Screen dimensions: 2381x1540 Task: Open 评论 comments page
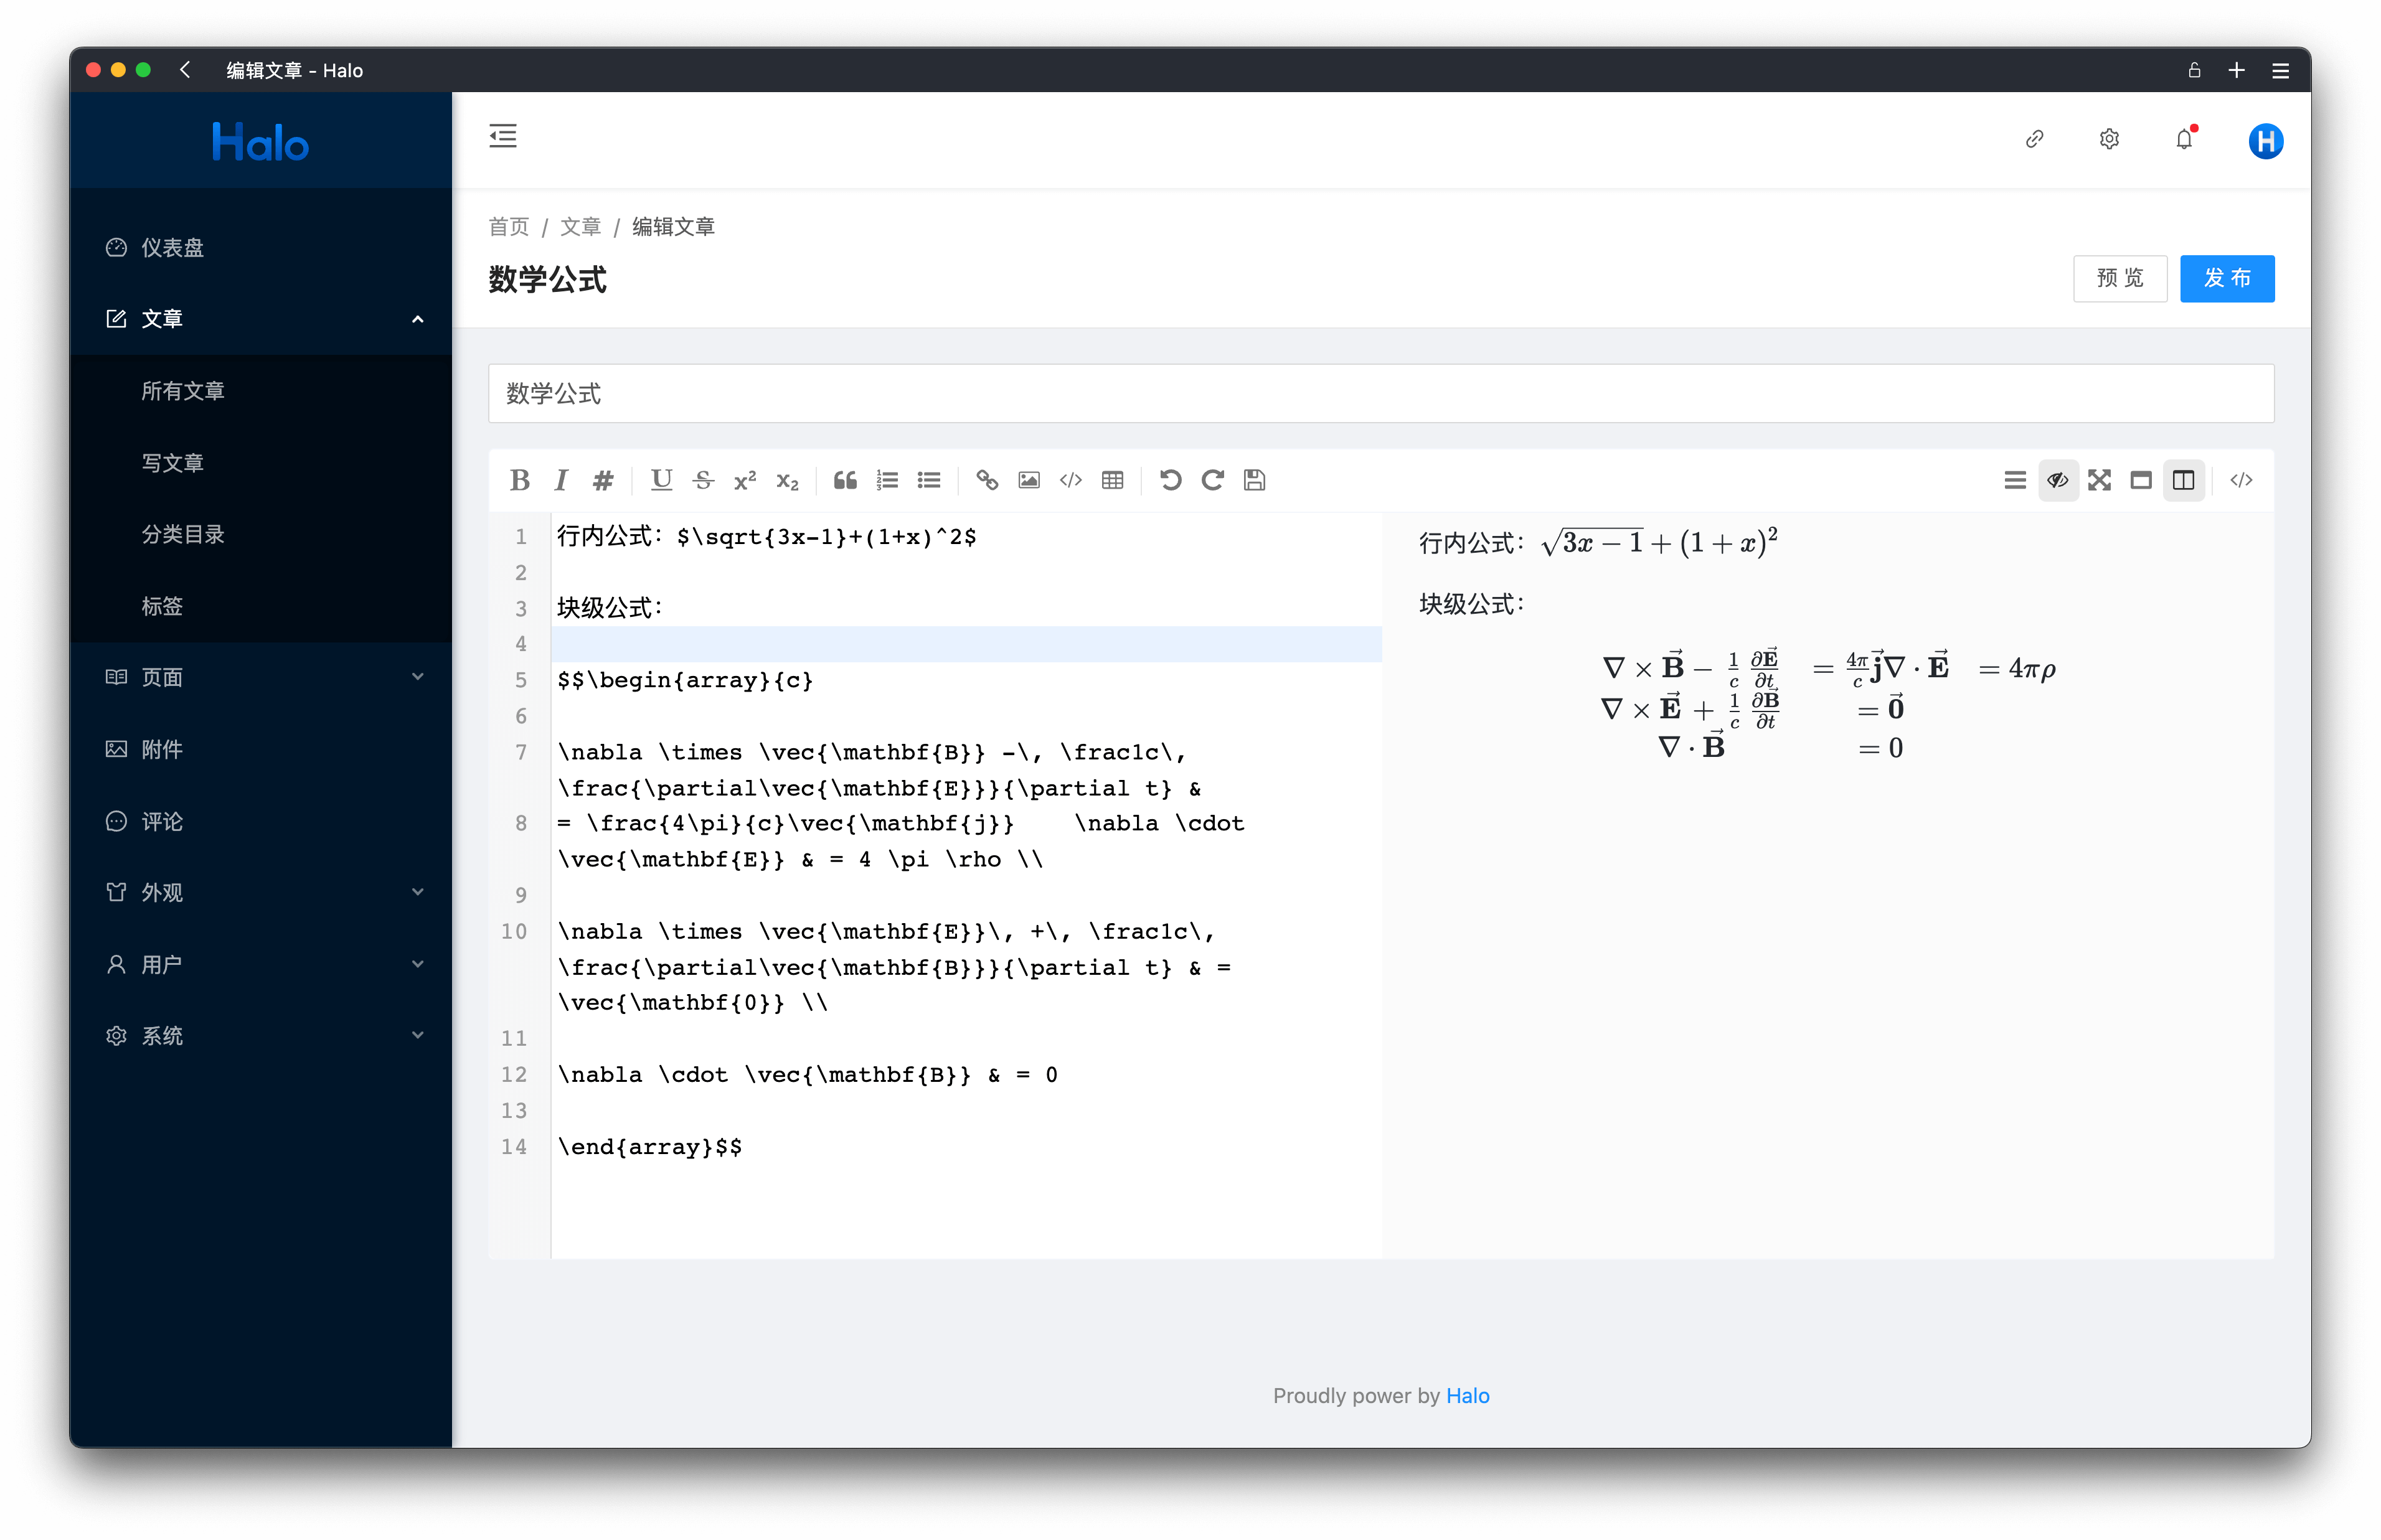pyautogui.click(x=260, y=821)
